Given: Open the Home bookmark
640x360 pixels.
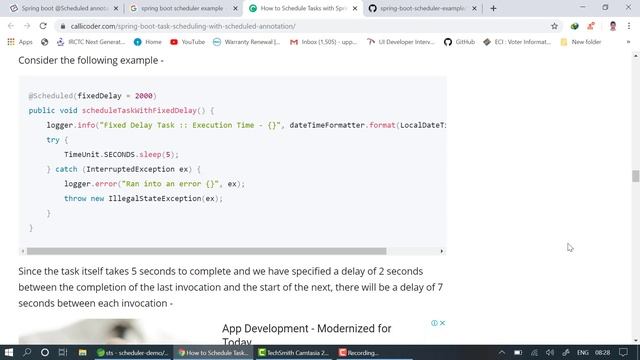Looking at the screenshot, I should 148,42.
